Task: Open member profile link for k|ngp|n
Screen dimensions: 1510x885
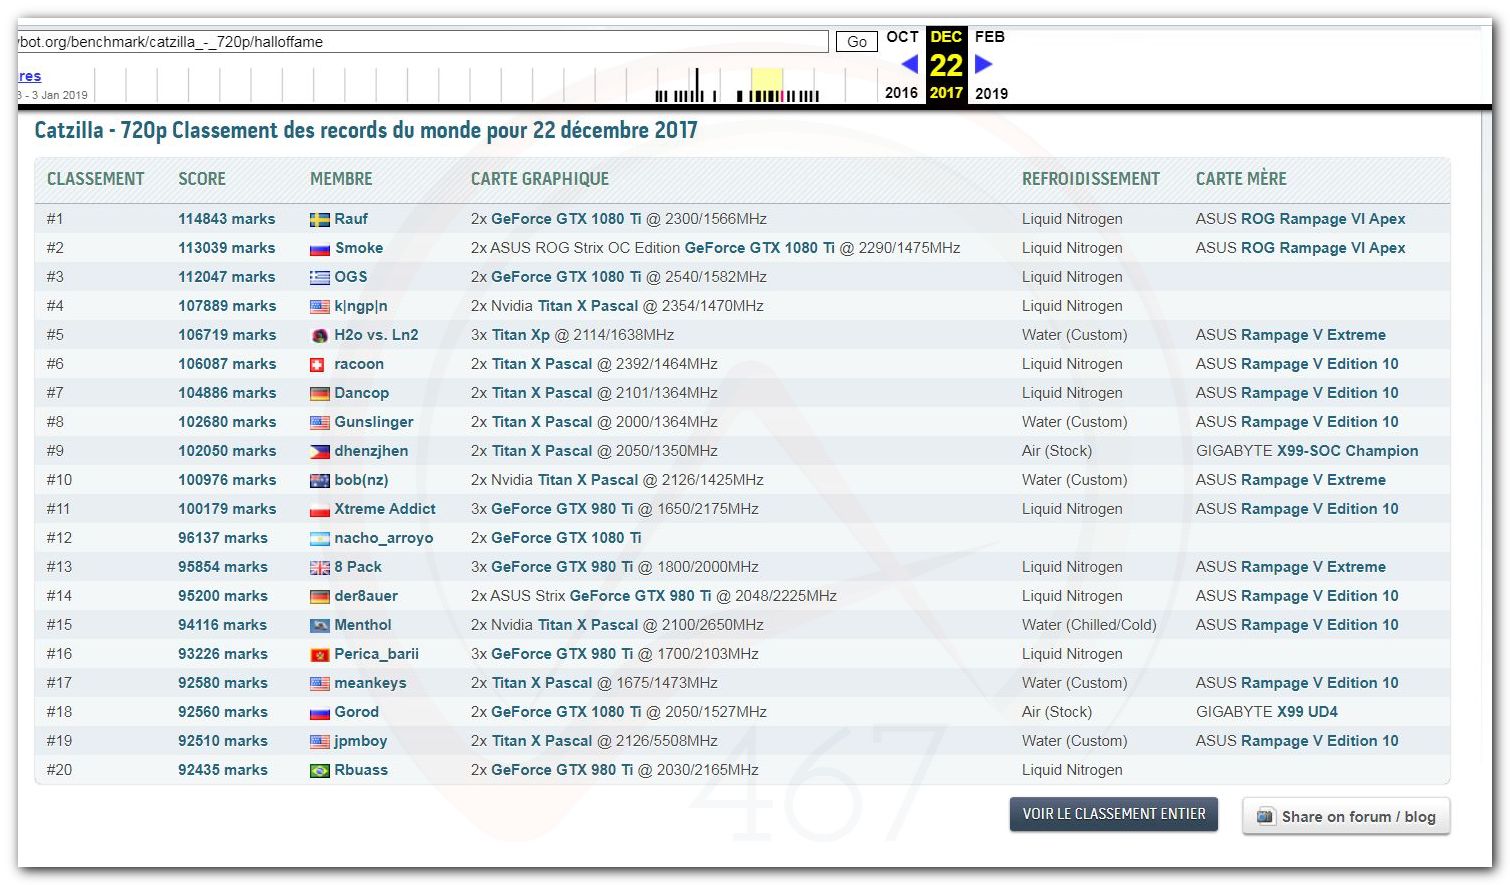Action: coord(361,306)
